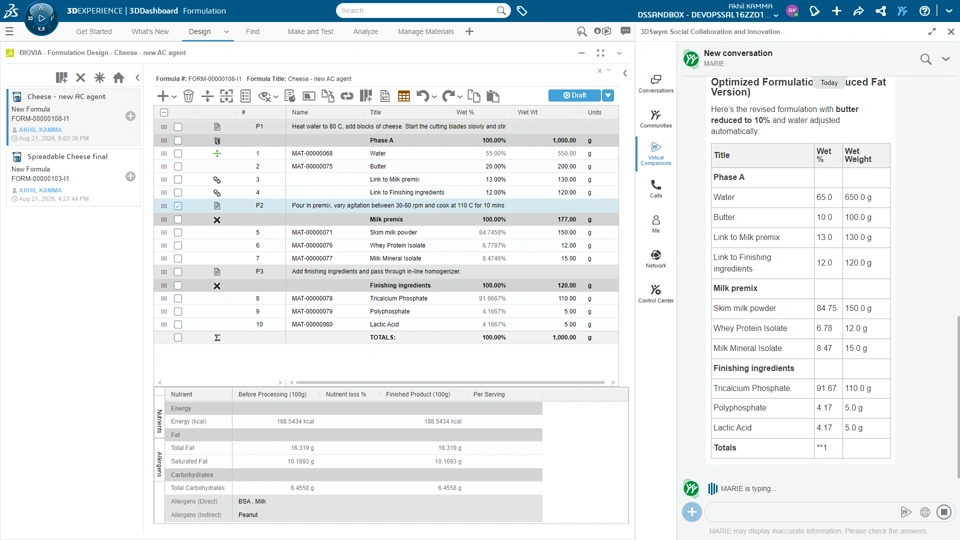Click the blue Draft button

(574, 96)
